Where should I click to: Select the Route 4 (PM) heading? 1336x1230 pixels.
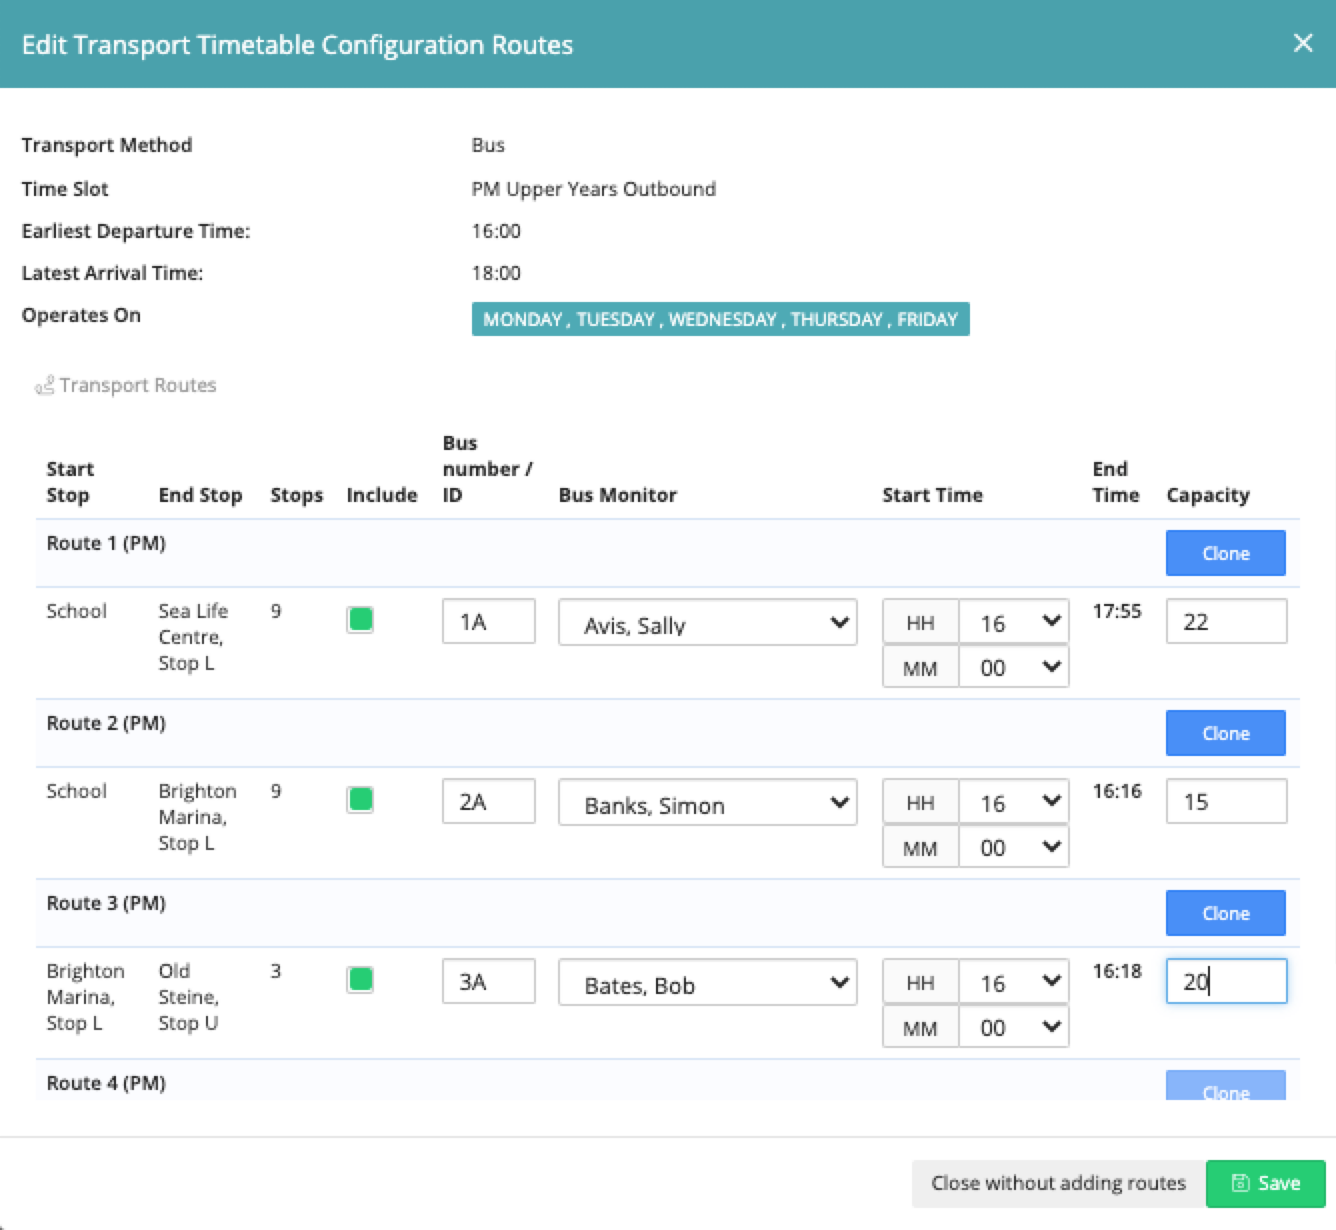coord(106,1083)
